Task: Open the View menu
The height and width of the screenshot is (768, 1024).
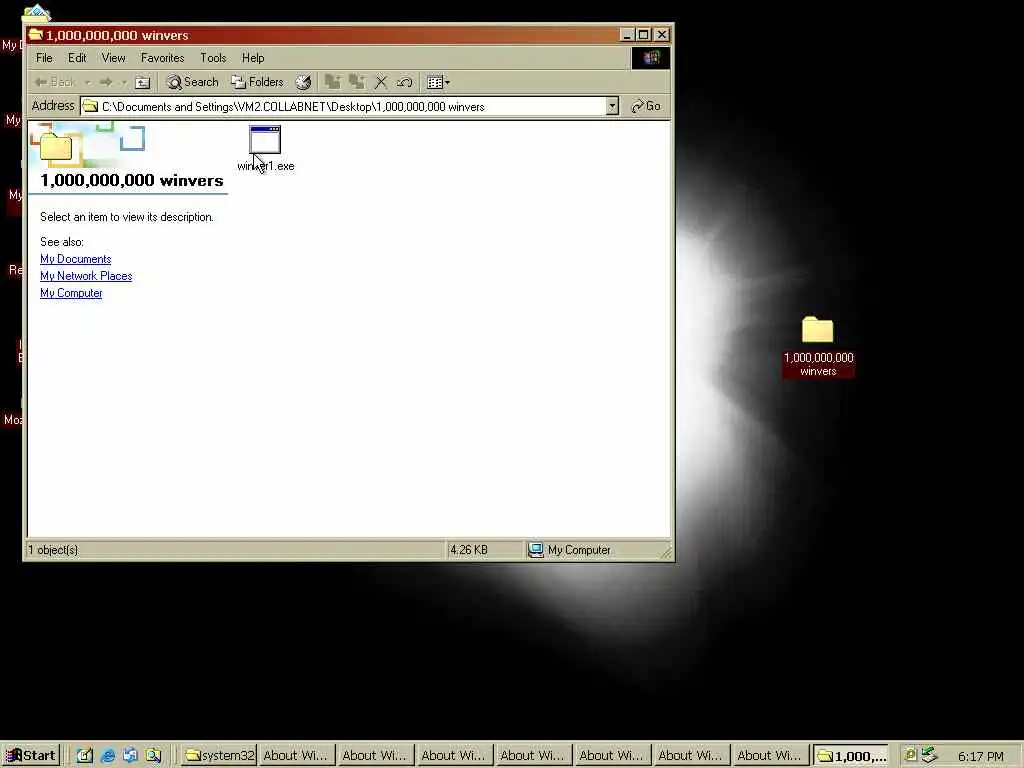Action: 113,58
